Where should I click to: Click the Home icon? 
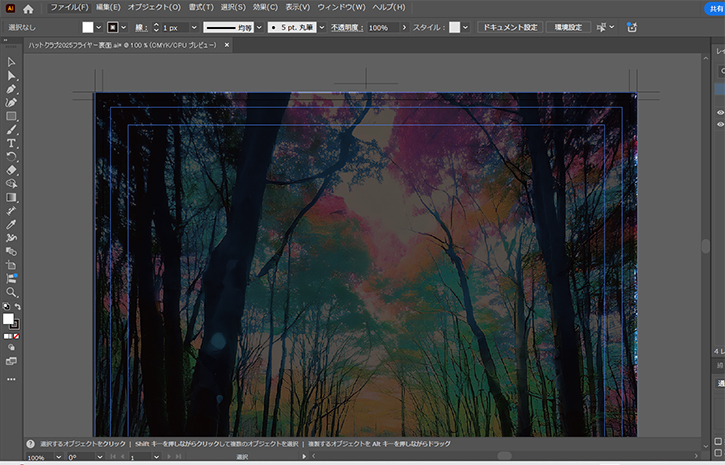click(28, 8)
